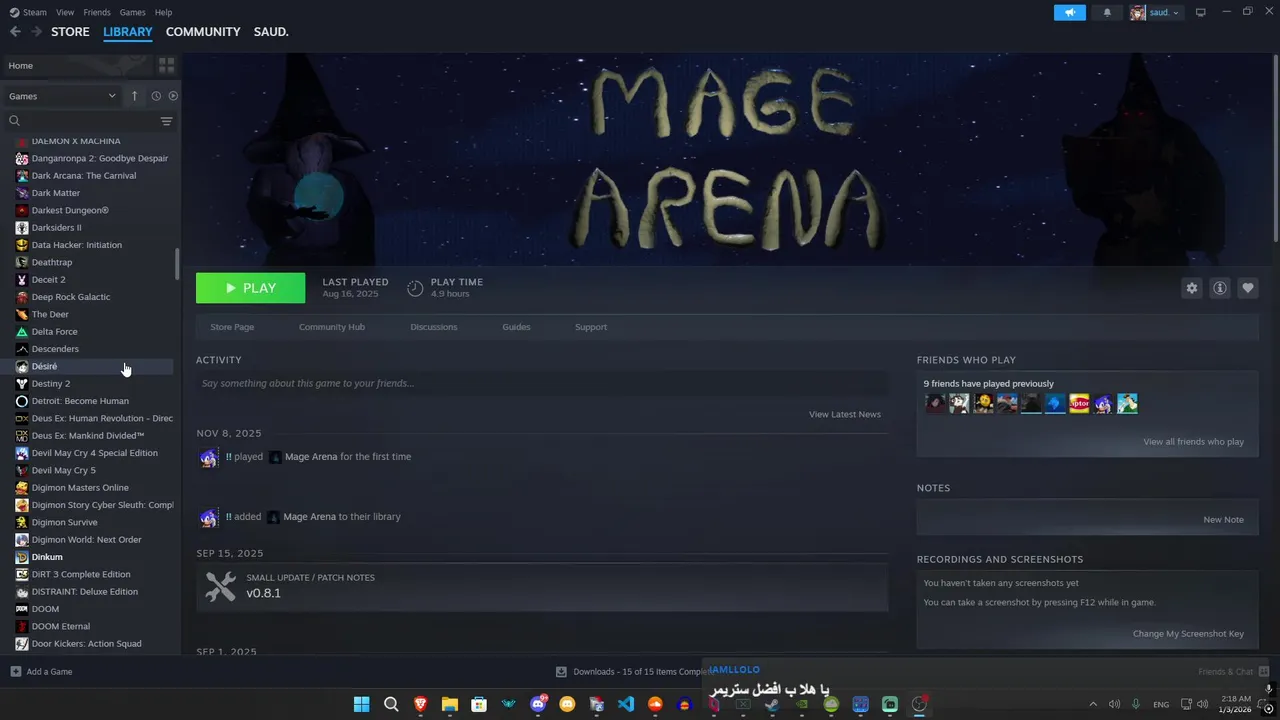Click New Note in Notes panel
1280x720 pixels.
(1223, 519)
